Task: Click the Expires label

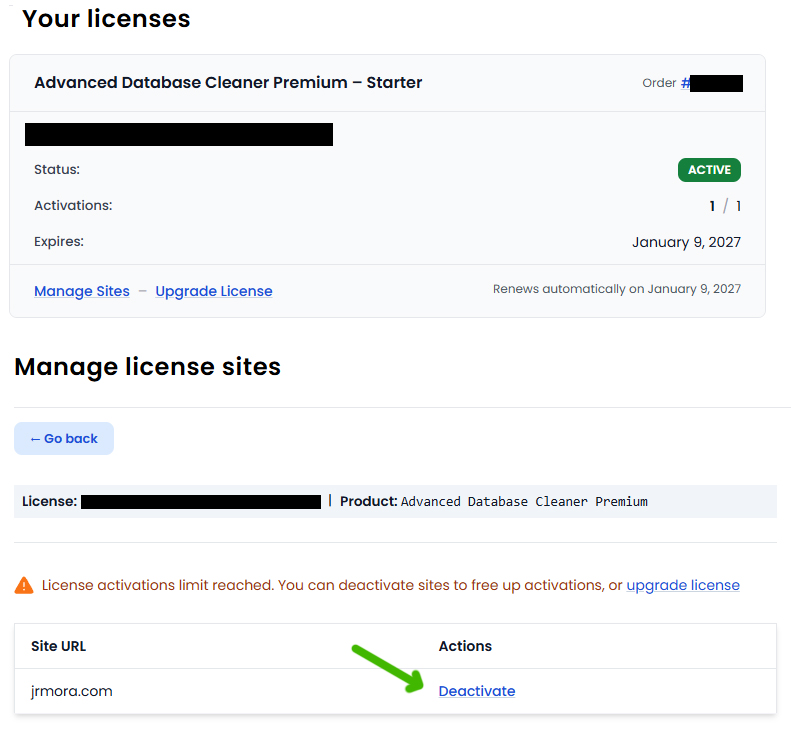Action: [x=59, y=242]
